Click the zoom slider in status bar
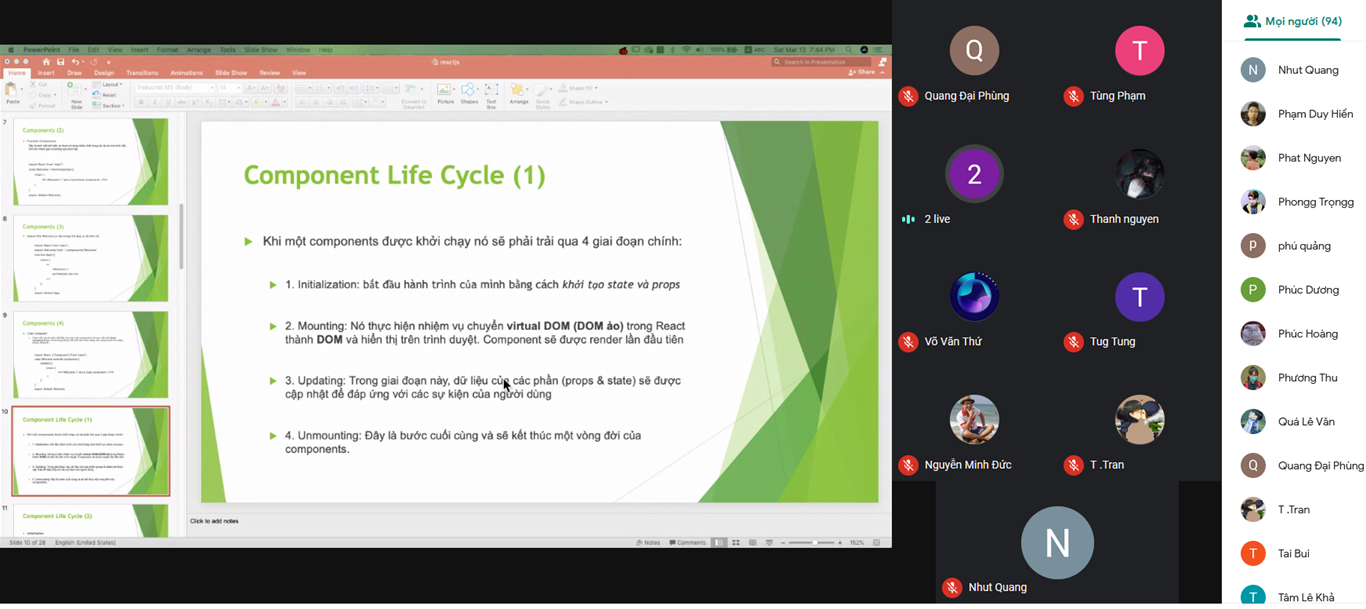This screenshot has width=1366, height=609. pos(814,543)
